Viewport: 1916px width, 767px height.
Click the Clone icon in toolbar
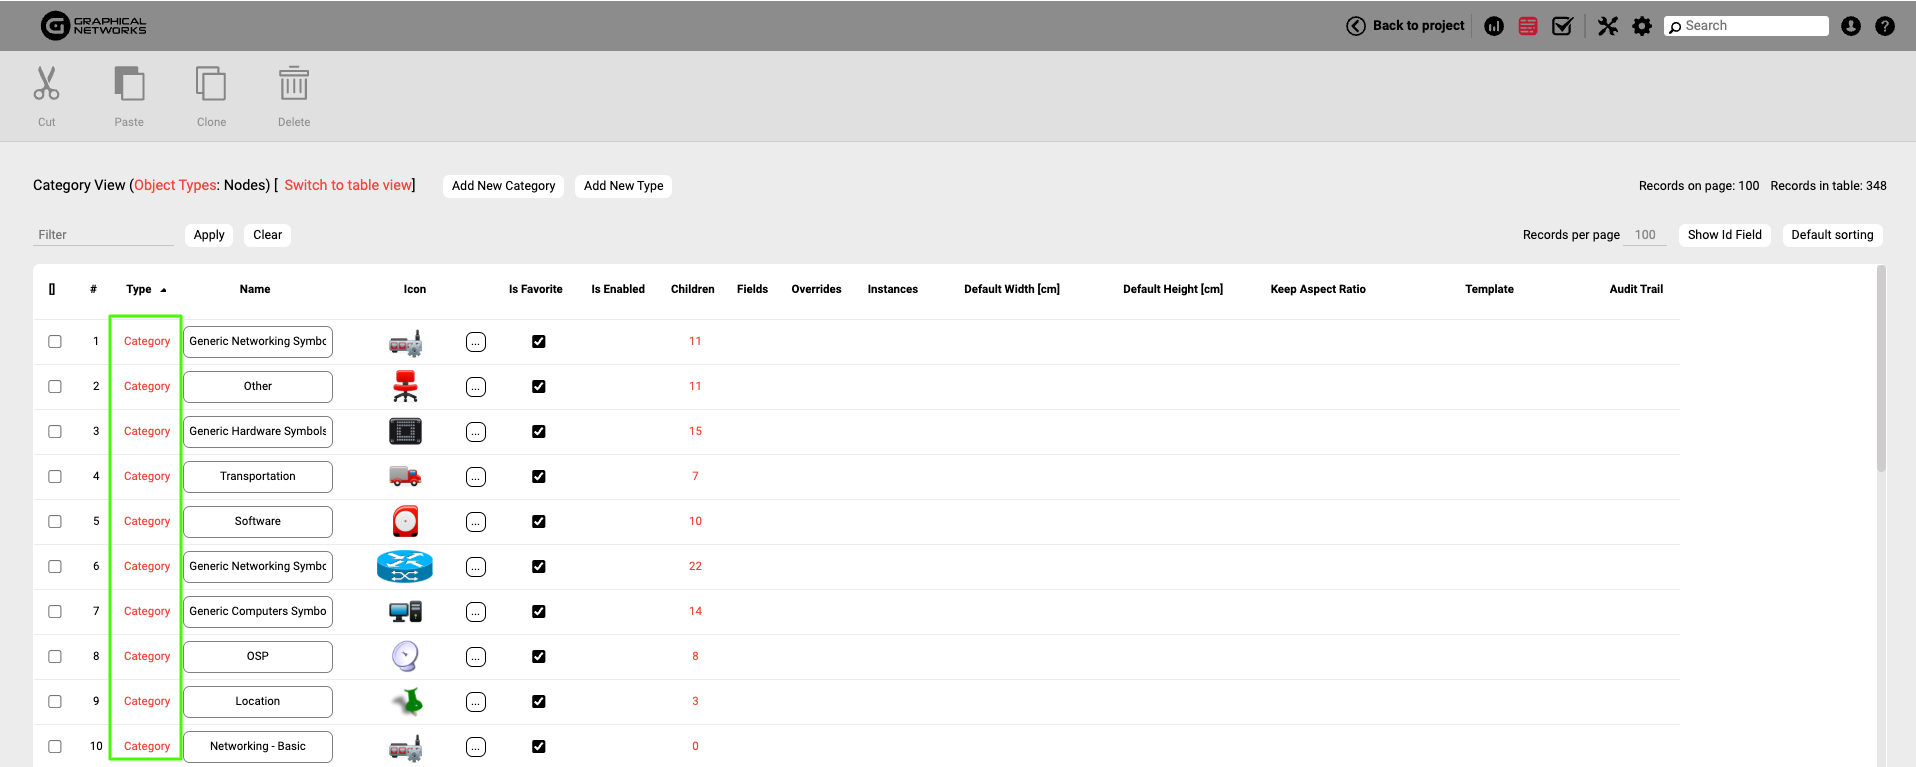tap(211, 84)
